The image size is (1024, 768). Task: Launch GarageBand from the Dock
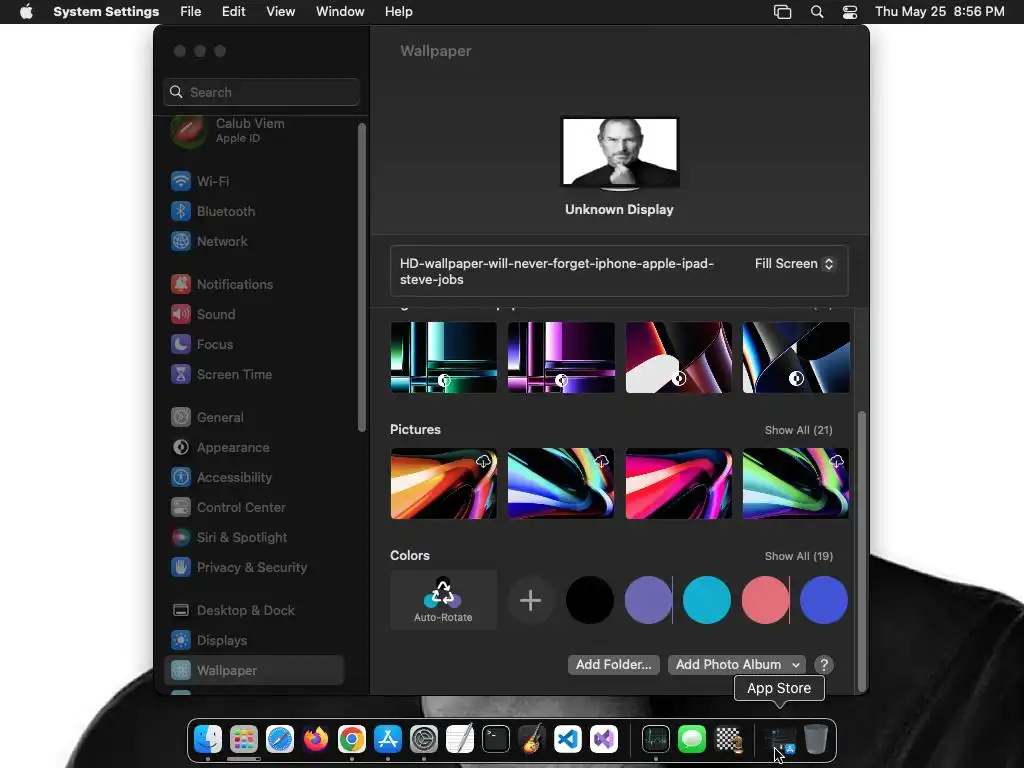[532, 739]
